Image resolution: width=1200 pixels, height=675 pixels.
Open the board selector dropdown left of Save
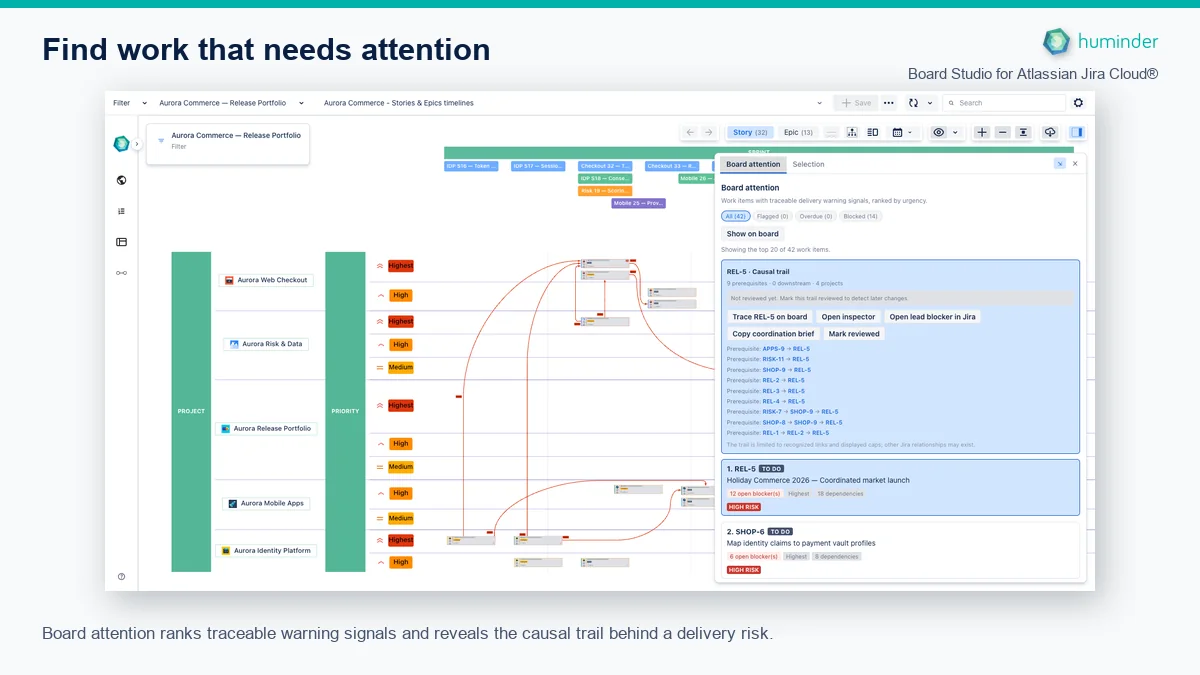click(x=820, y=103)
